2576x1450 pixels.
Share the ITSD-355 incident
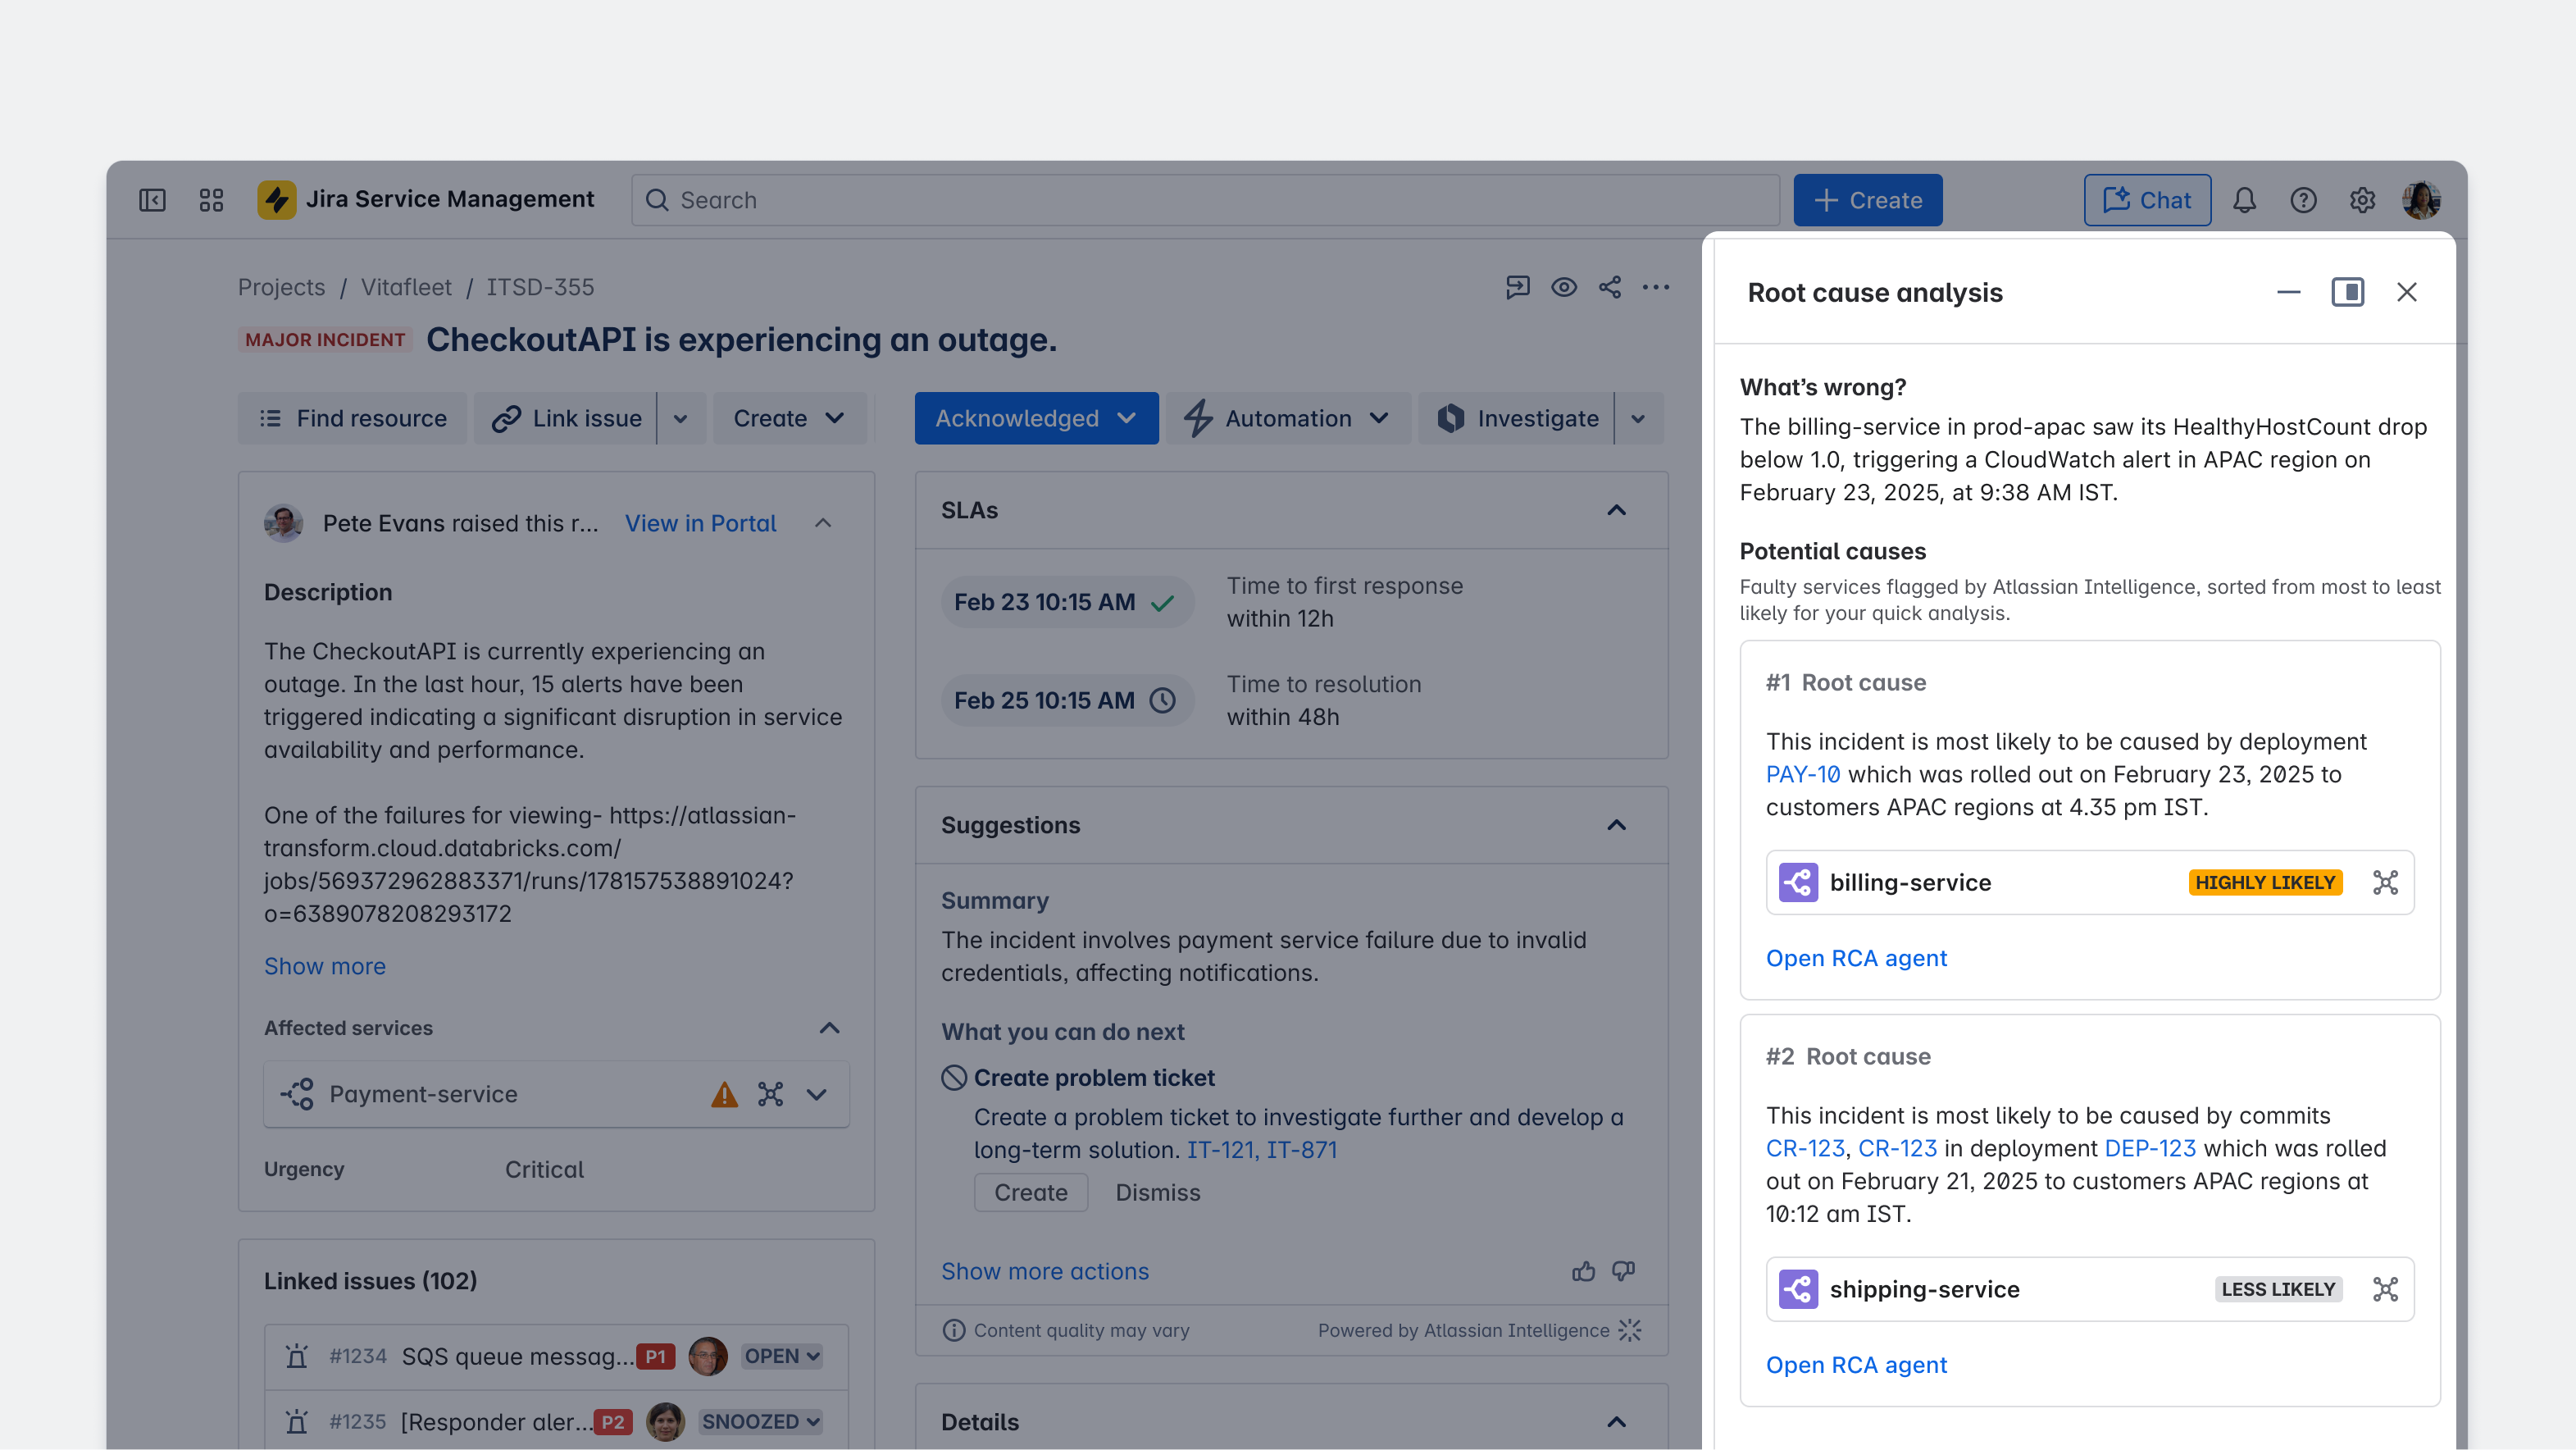point(1610,287)
